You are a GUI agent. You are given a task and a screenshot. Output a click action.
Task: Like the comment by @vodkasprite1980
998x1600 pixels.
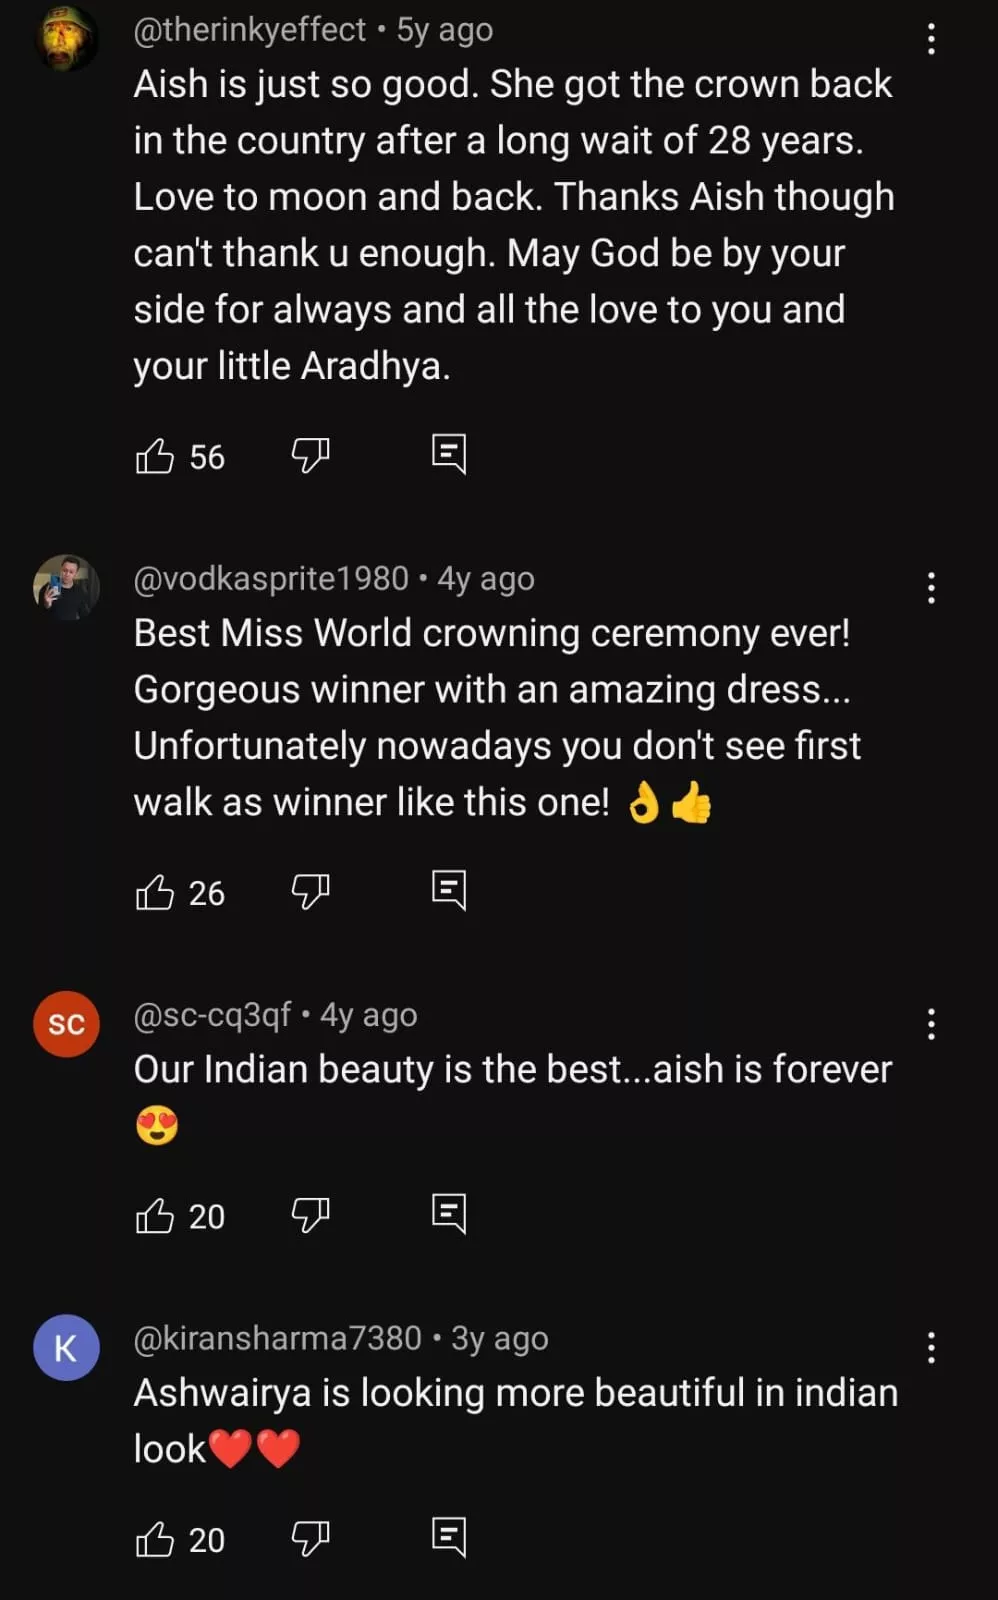tap(155, 892)
